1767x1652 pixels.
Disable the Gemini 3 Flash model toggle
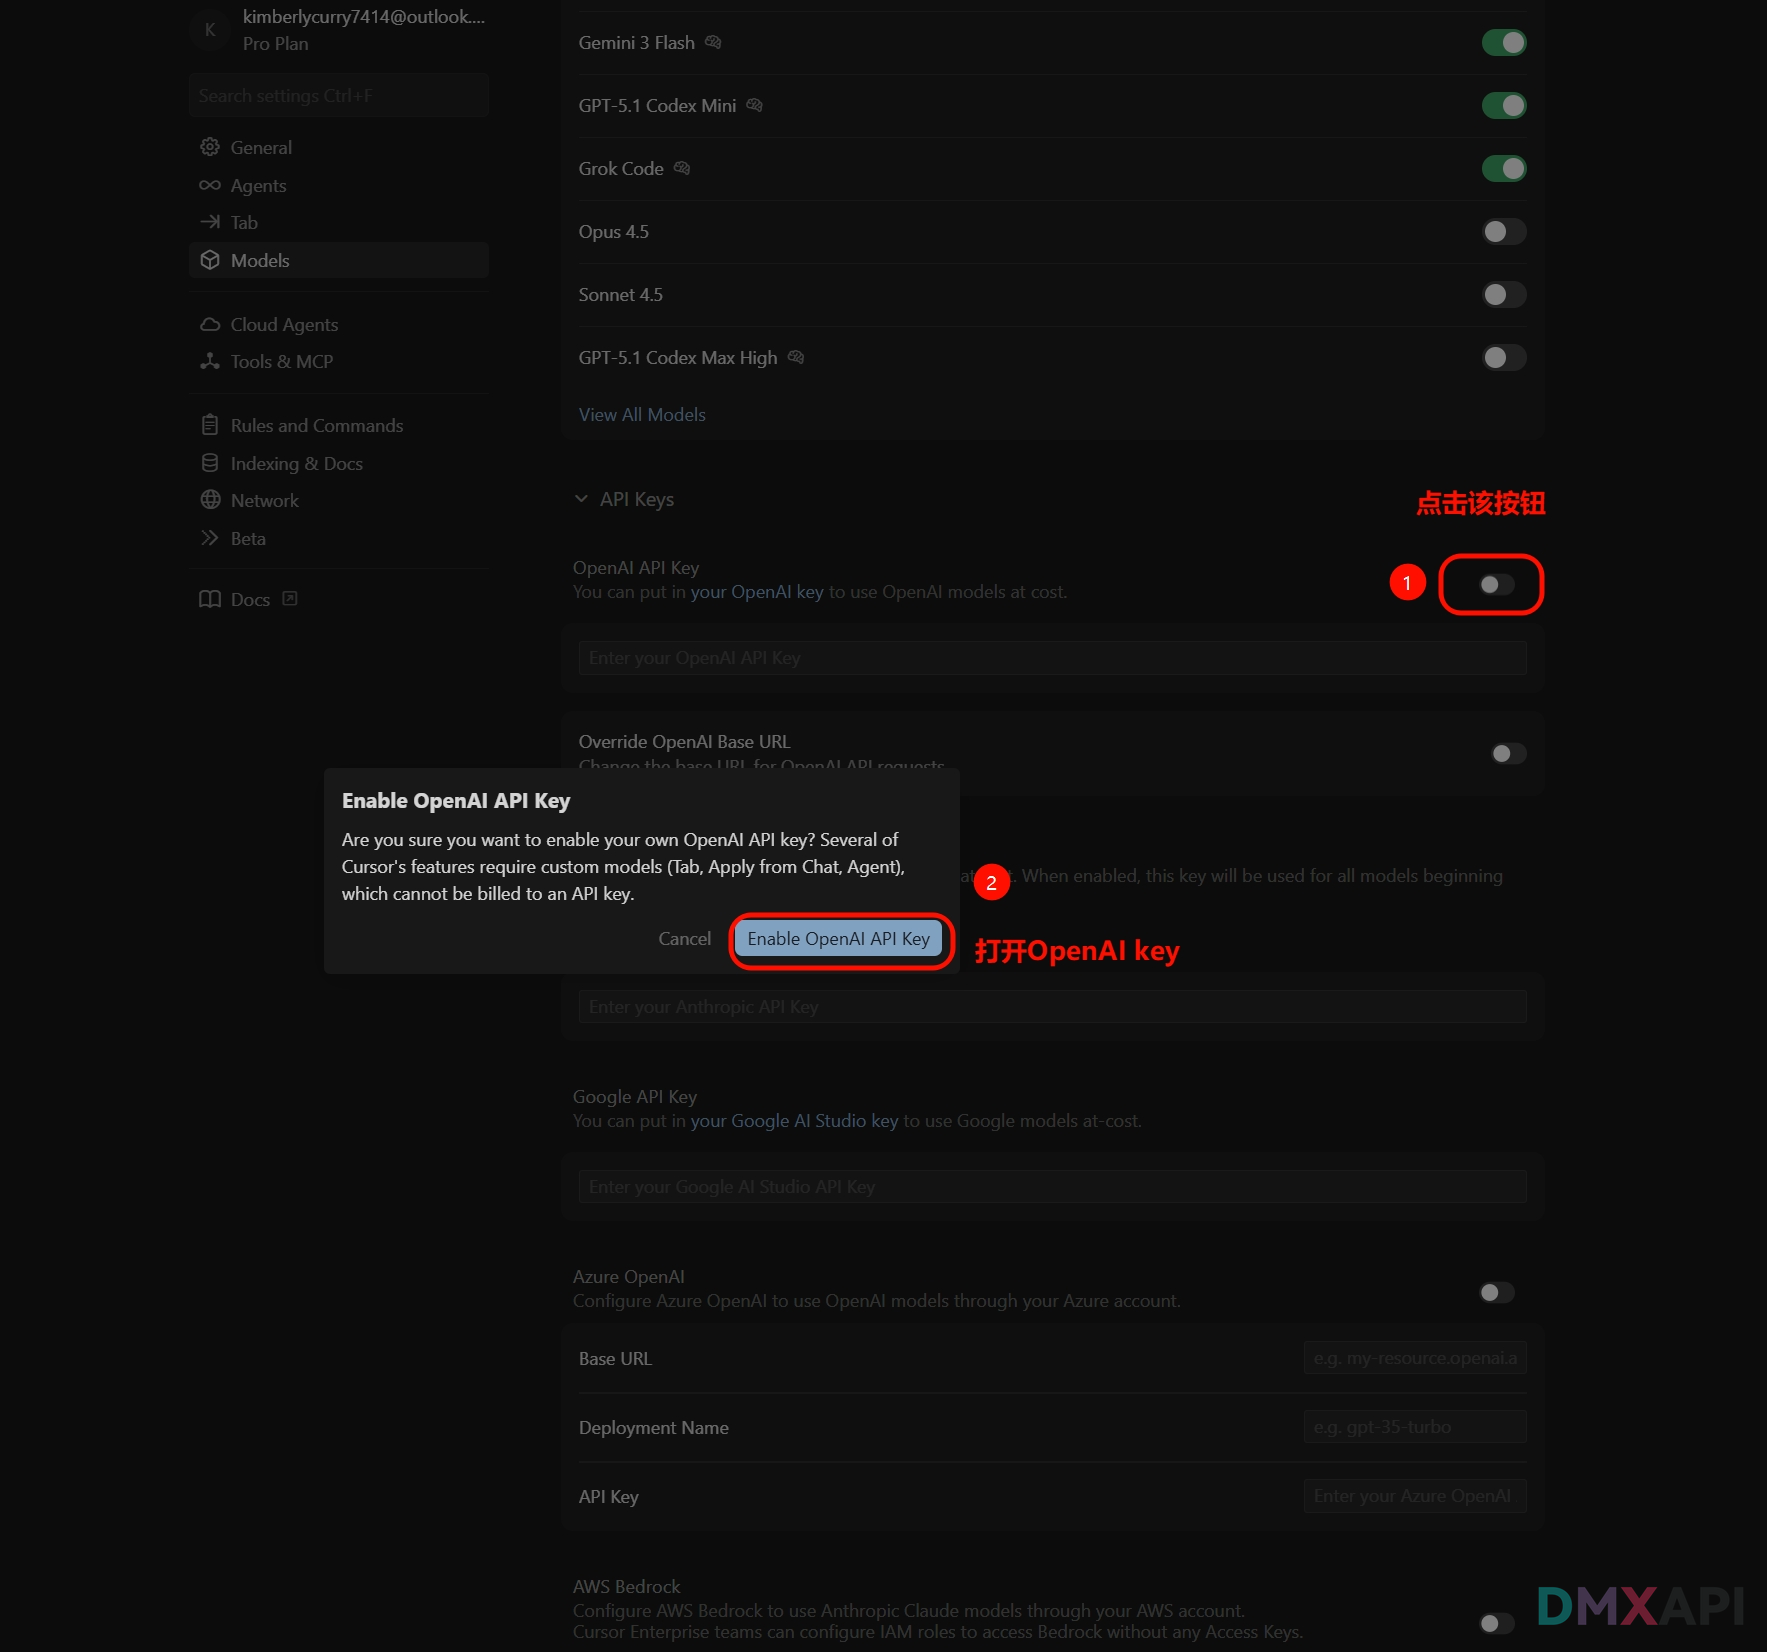point(1503,43)
